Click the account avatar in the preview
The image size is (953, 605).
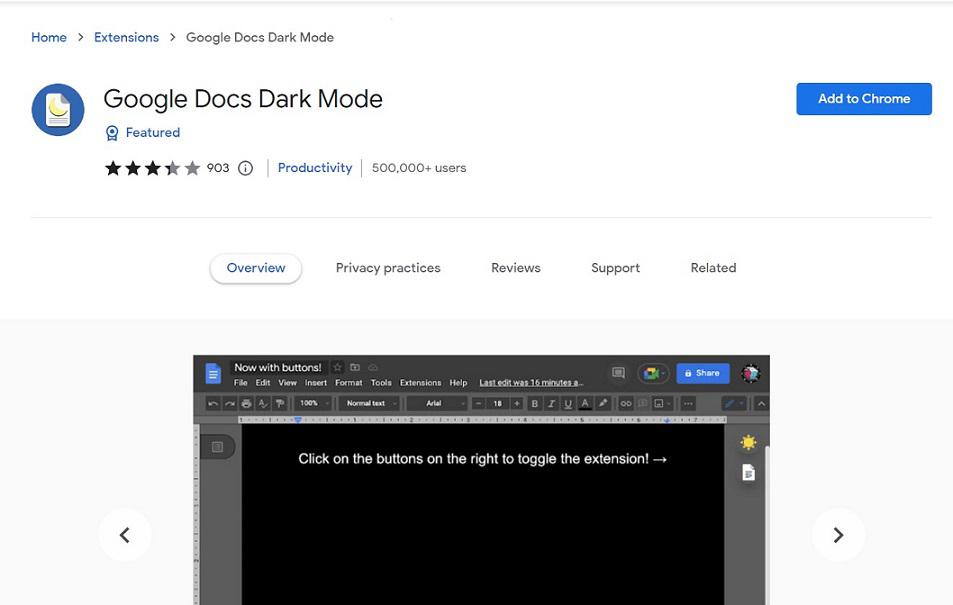coord(751,373)
